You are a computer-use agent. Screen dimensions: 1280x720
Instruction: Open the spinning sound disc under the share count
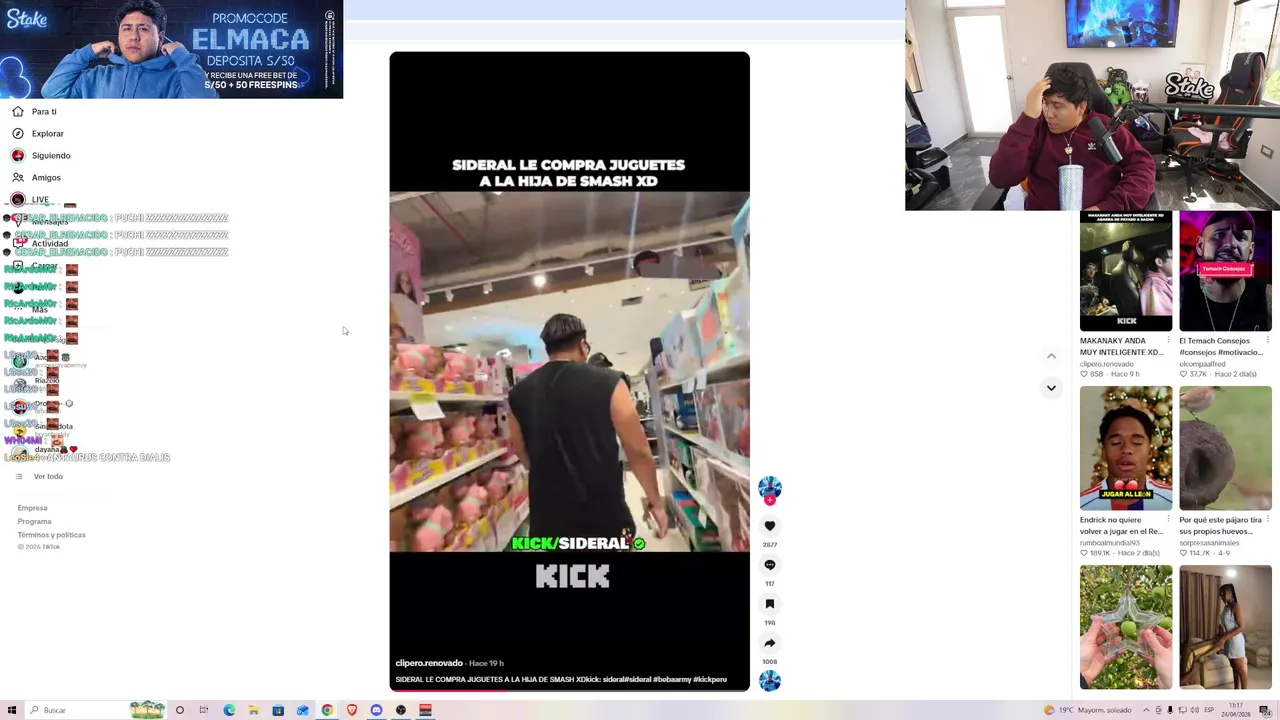pyautogui.click(x=770, y=681)
